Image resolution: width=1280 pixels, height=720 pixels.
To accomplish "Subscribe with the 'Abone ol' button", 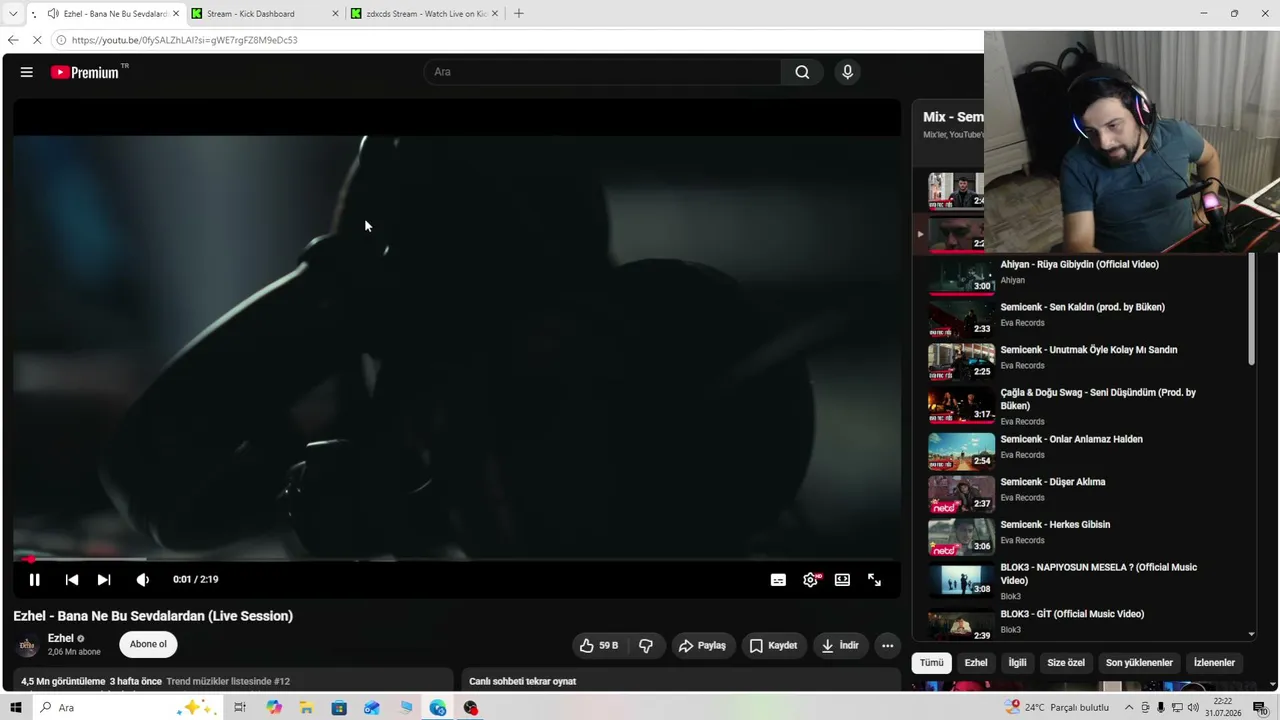I will coord(148,645).
